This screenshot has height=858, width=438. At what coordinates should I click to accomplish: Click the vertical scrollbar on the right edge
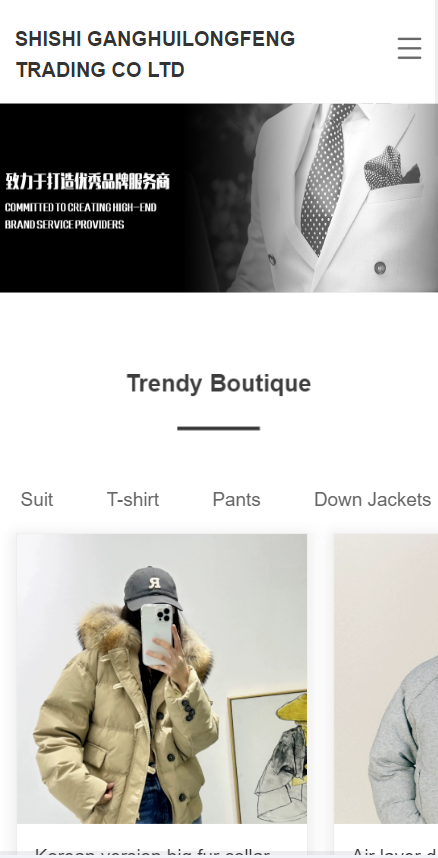click(x=436, y=429)
